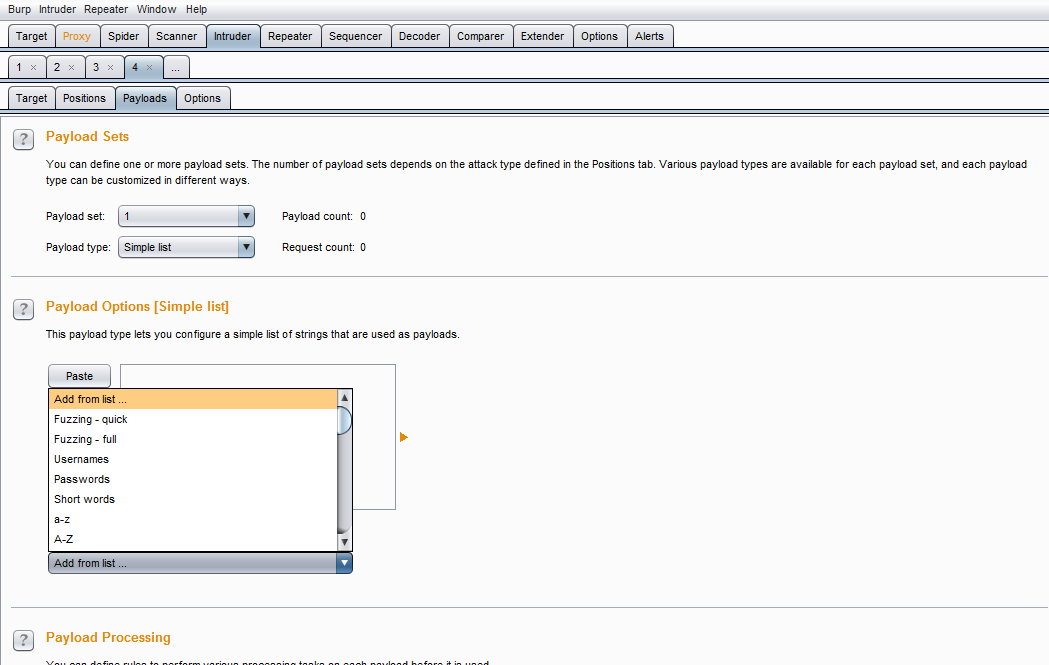The width and height of the screenshot is (1049, 665).
Task: Choose Short words from the list
Action: coord(193,499)
